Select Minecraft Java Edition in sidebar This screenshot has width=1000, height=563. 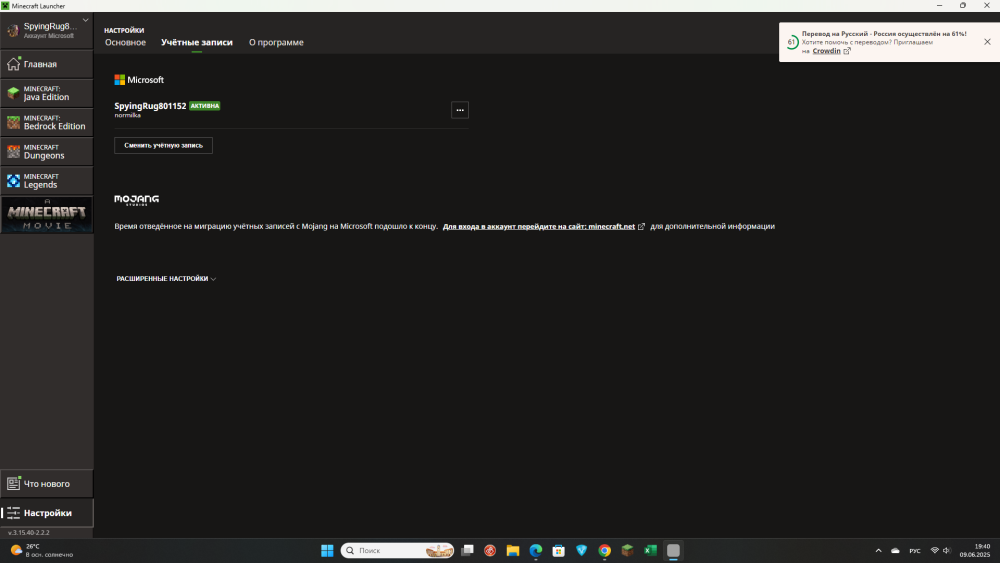tap(47, 93)
